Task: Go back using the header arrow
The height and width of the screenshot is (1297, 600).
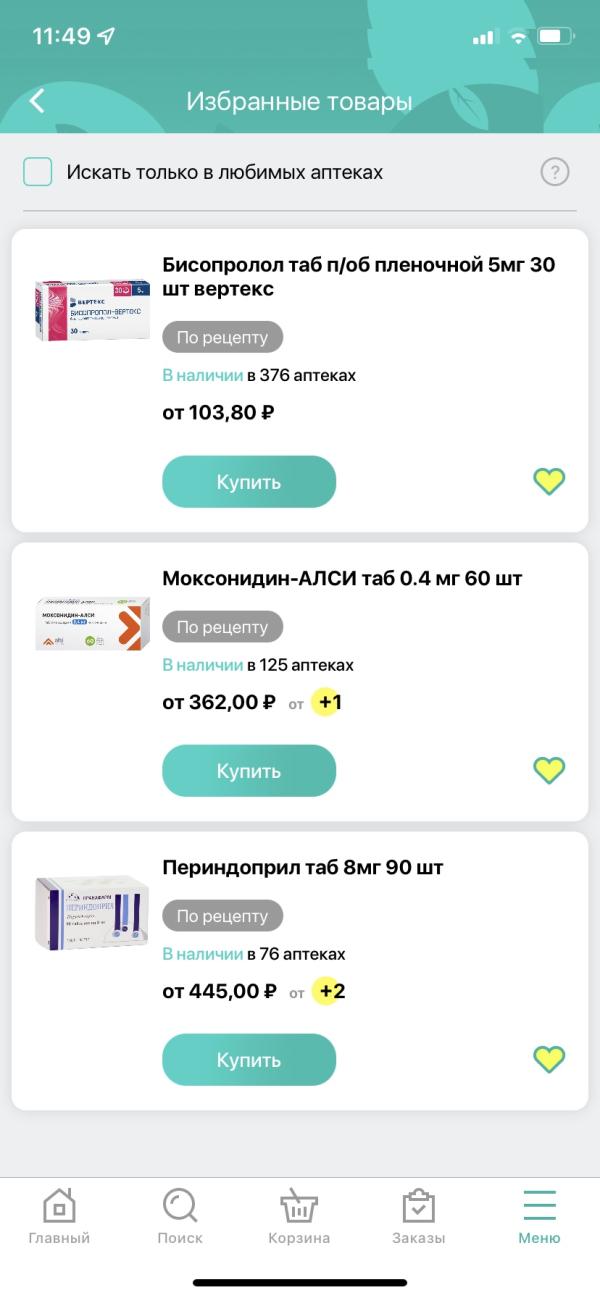Action: pos(38,101)
